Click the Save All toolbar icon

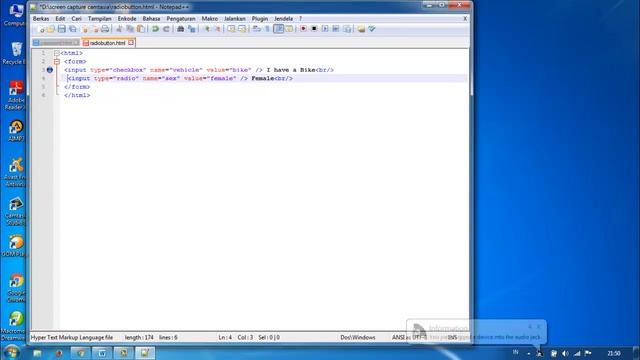coord(72,29)
